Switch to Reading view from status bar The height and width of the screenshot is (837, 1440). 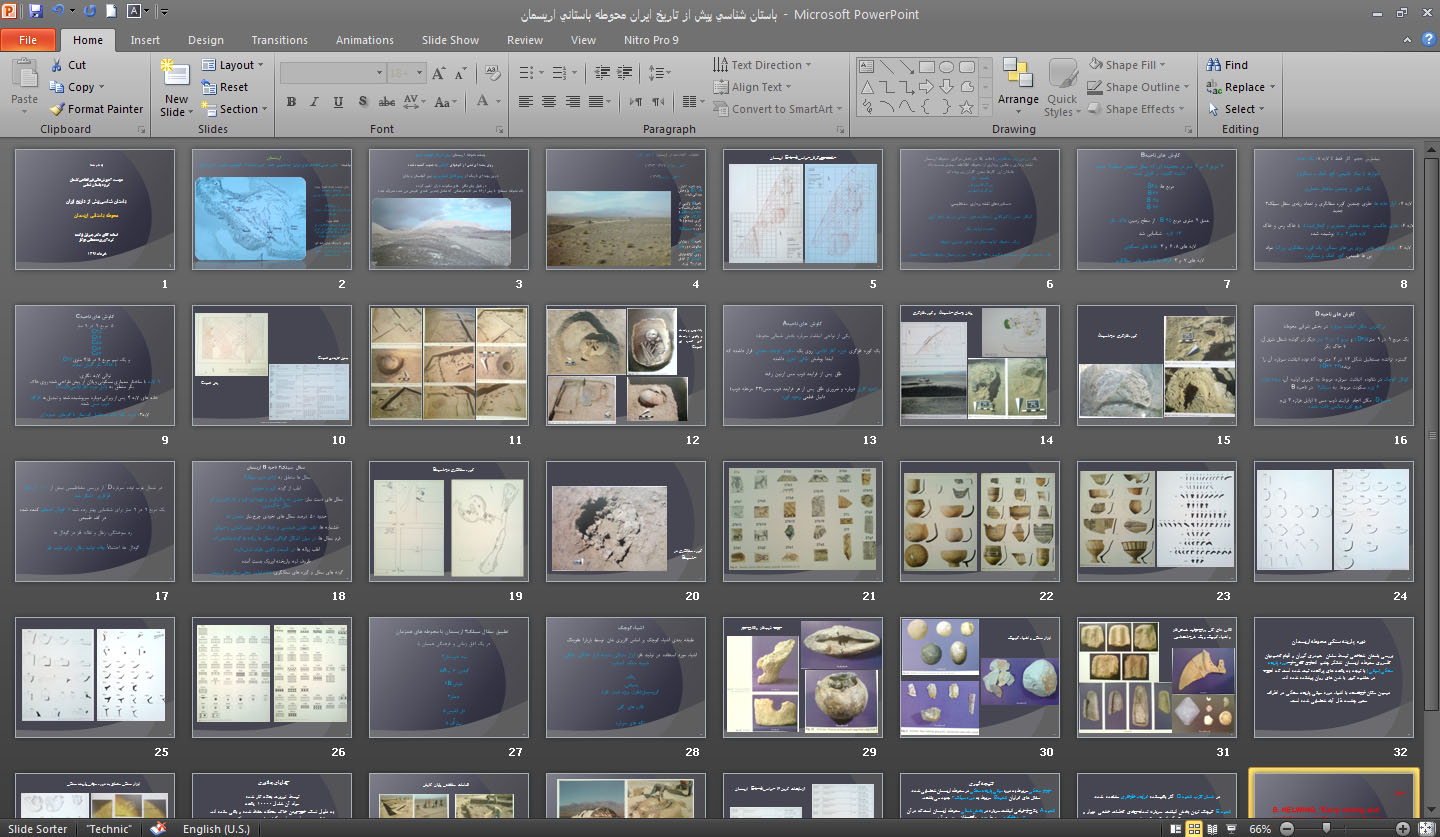coord(1212,829)
